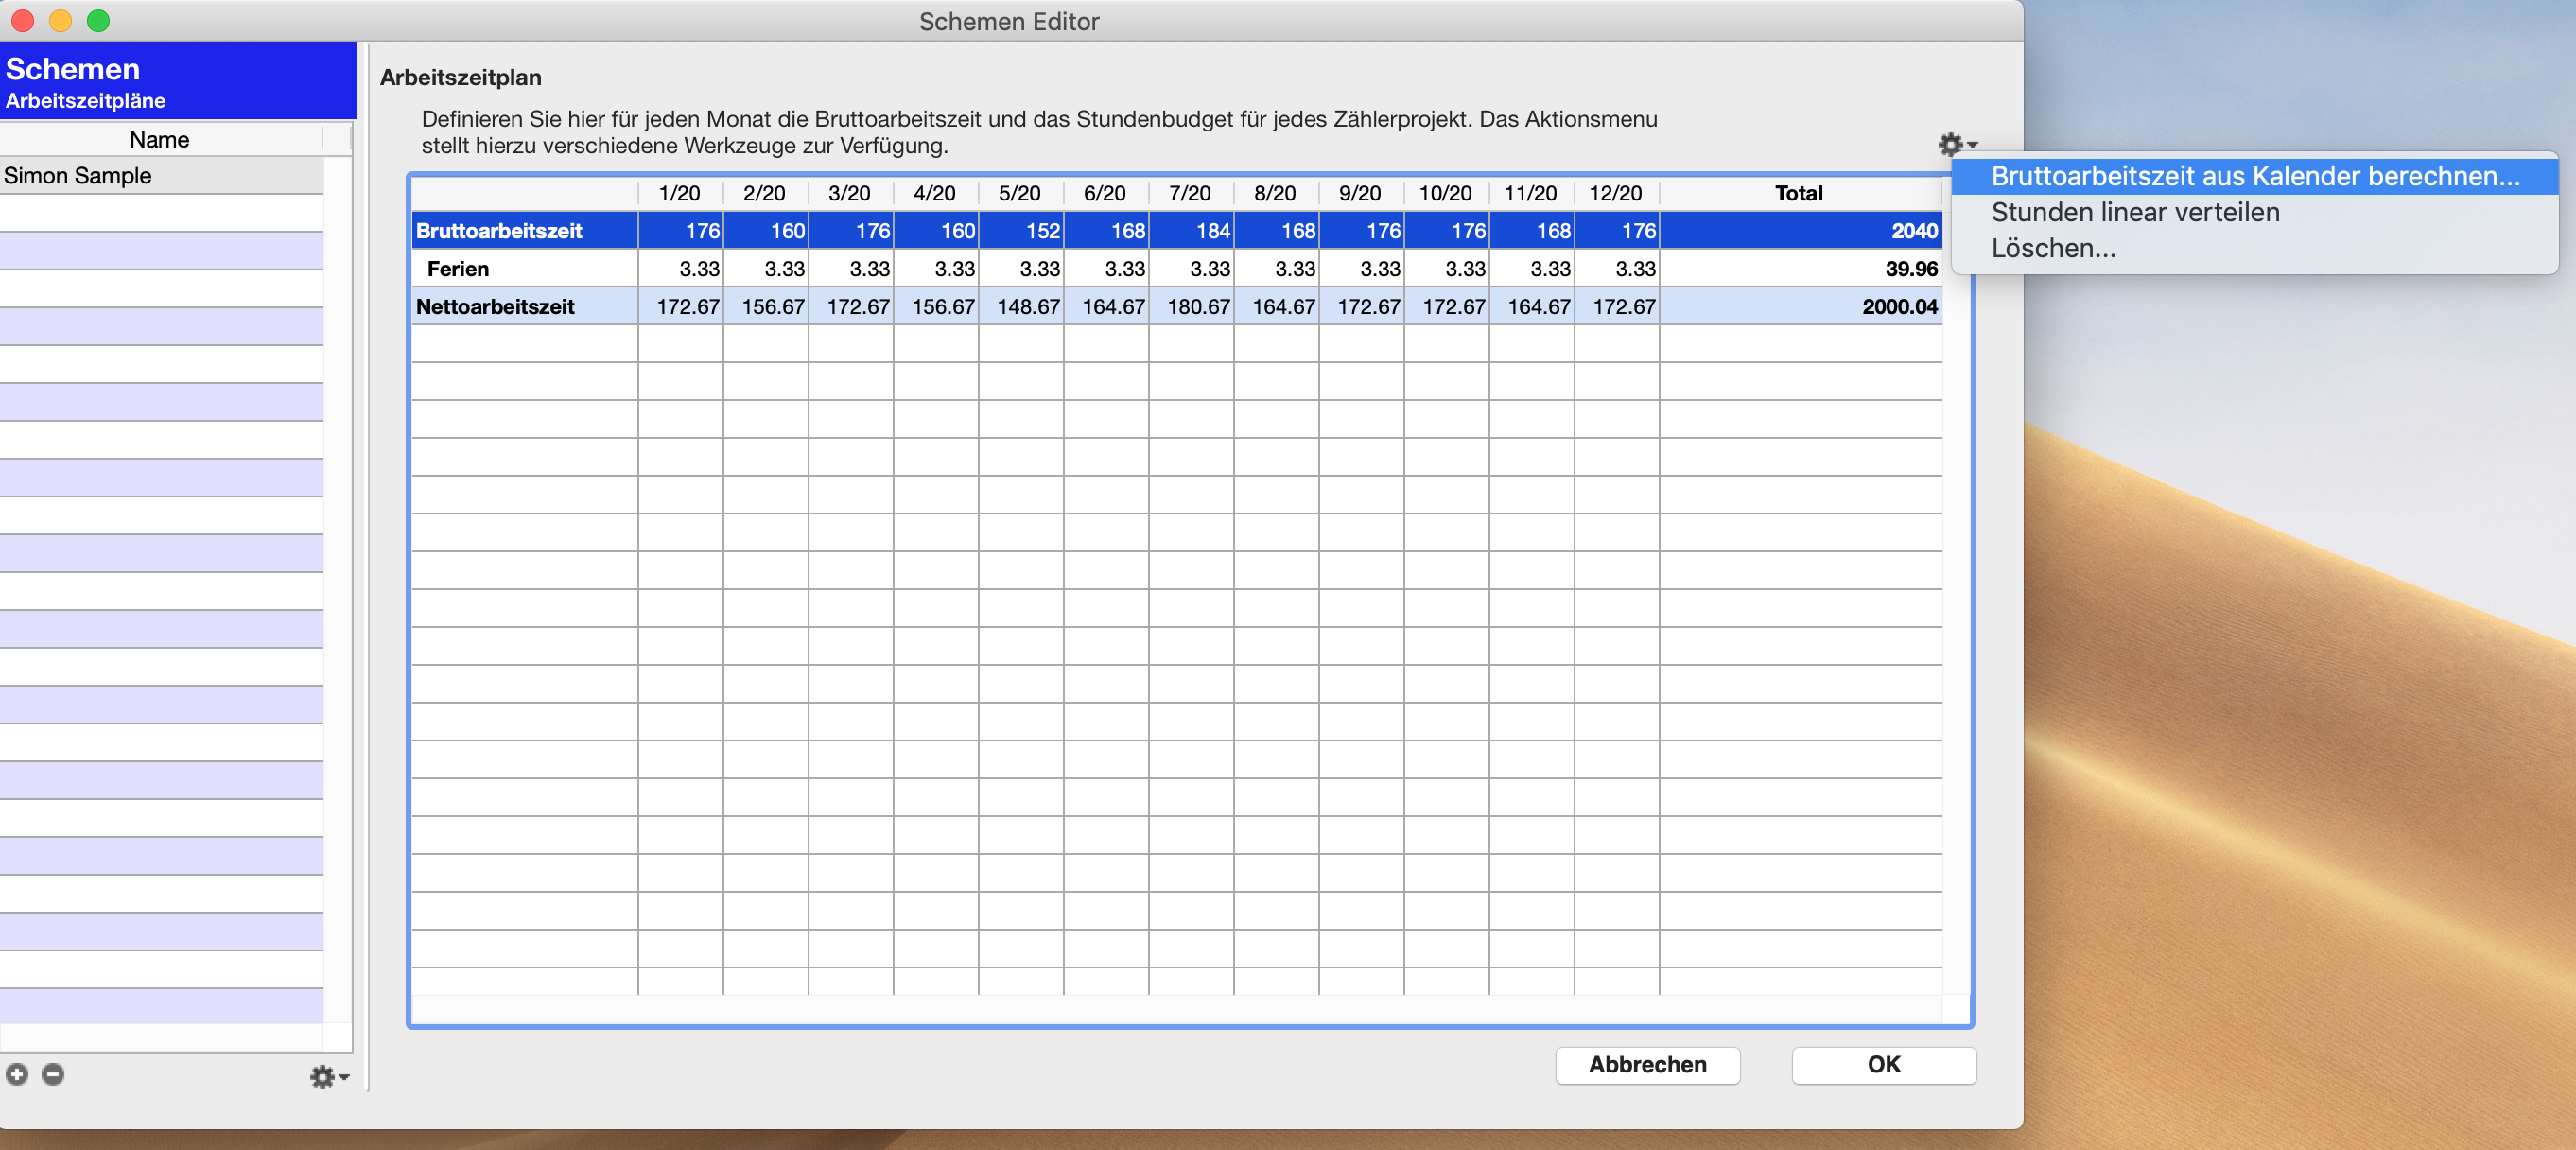Click Nettoarbeitszeit cell 156.67 under 2/20
Viewport: 2576px width, 1150px height.
pyautogui.click(x=766, y=307)
